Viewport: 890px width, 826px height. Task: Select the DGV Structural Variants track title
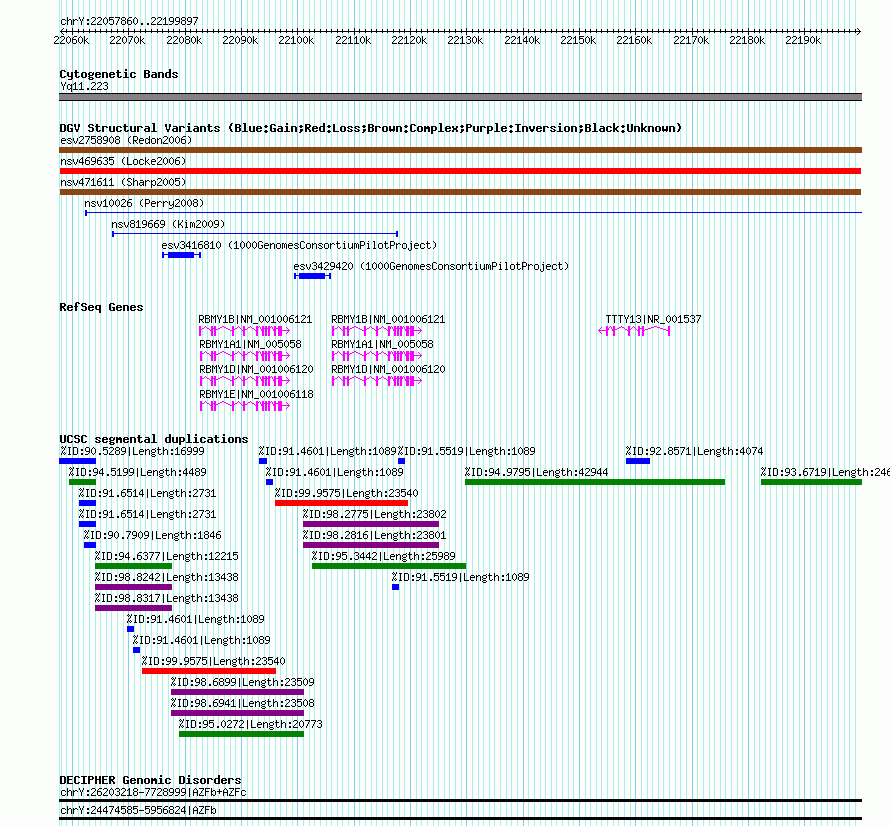pos(371,128)
